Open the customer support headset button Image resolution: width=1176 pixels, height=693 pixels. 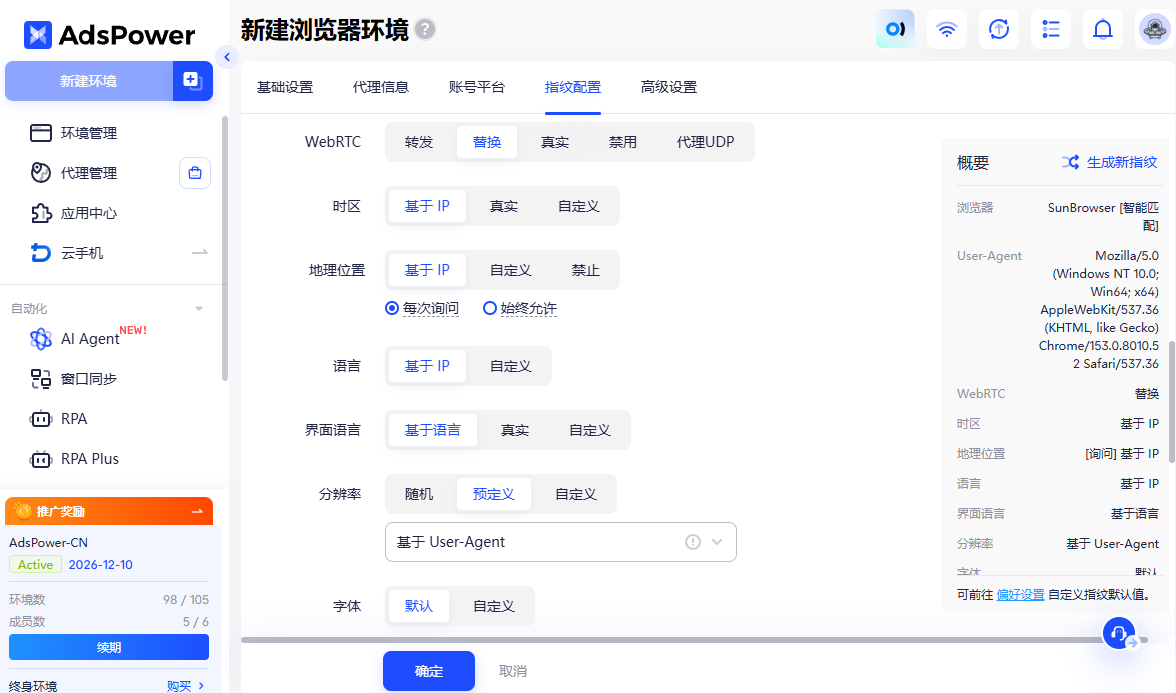(1119, 633)
